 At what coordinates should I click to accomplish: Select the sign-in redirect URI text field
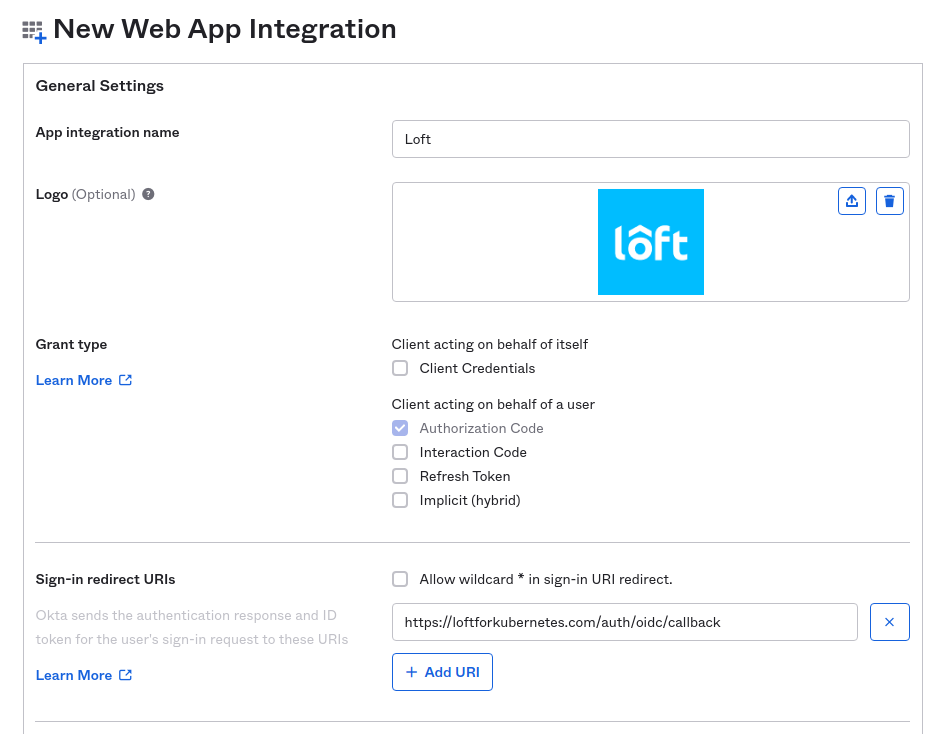pos(624,621)
